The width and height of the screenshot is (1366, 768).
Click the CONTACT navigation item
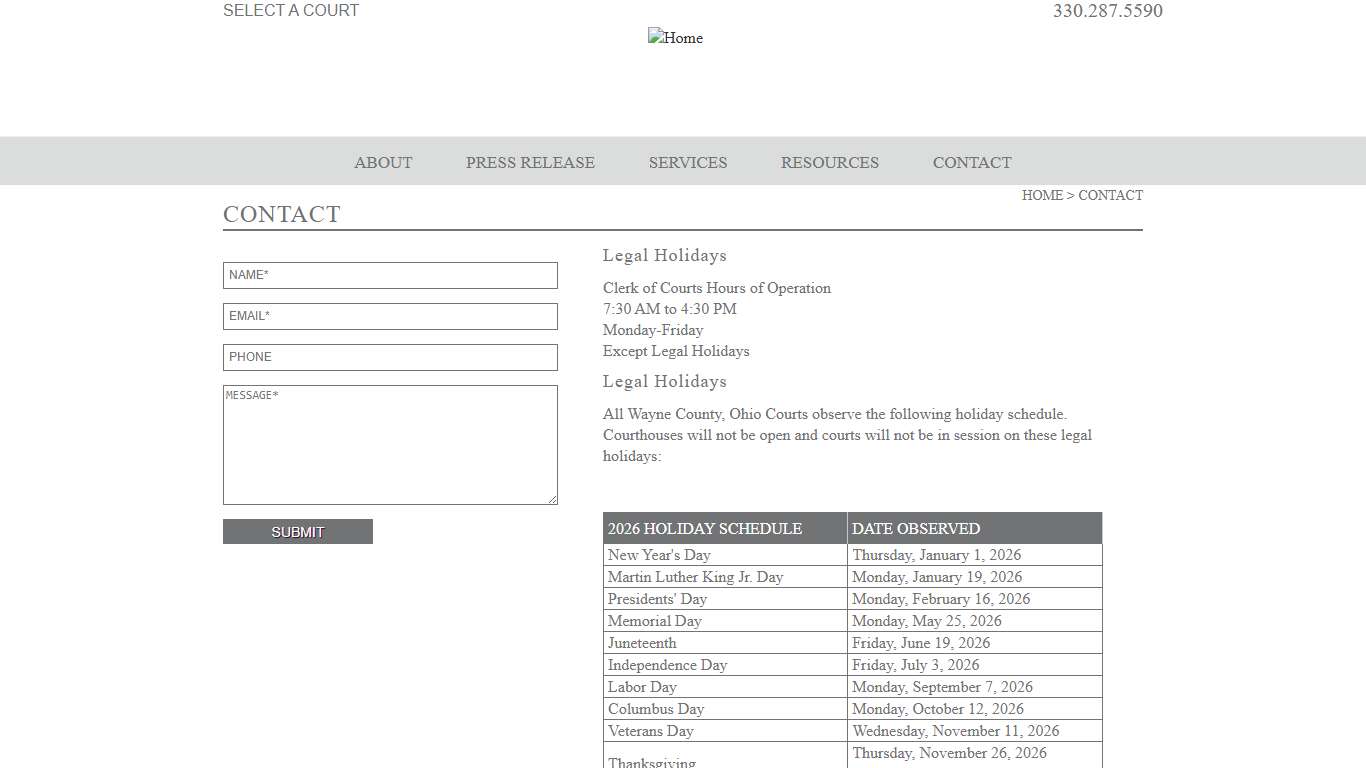(971, 162)
